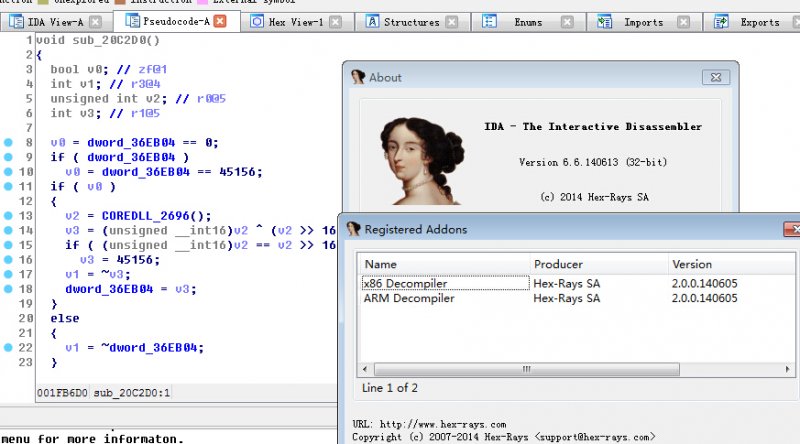Open the www.hex-rays.com URL
Viewport: 800px width, 444px height.
pos(443,424)
